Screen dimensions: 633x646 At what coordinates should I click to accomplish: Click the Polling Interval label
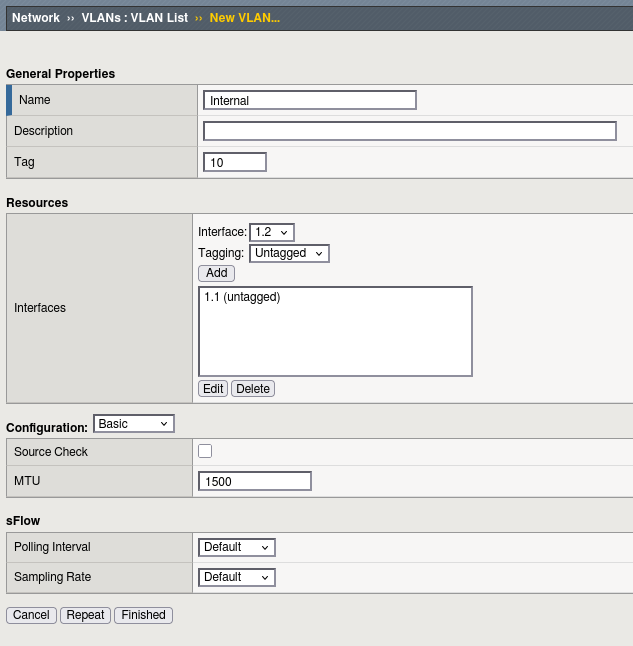click(x=52, y=547)
